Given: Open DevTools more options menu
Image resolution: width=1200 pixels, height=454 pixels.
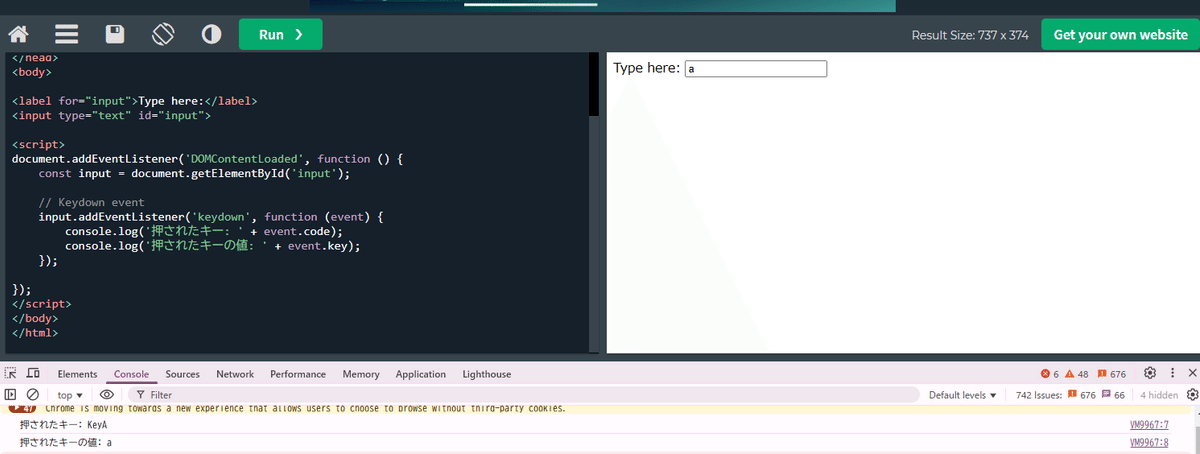Looking at the screenshot, I should (1171, 374).
